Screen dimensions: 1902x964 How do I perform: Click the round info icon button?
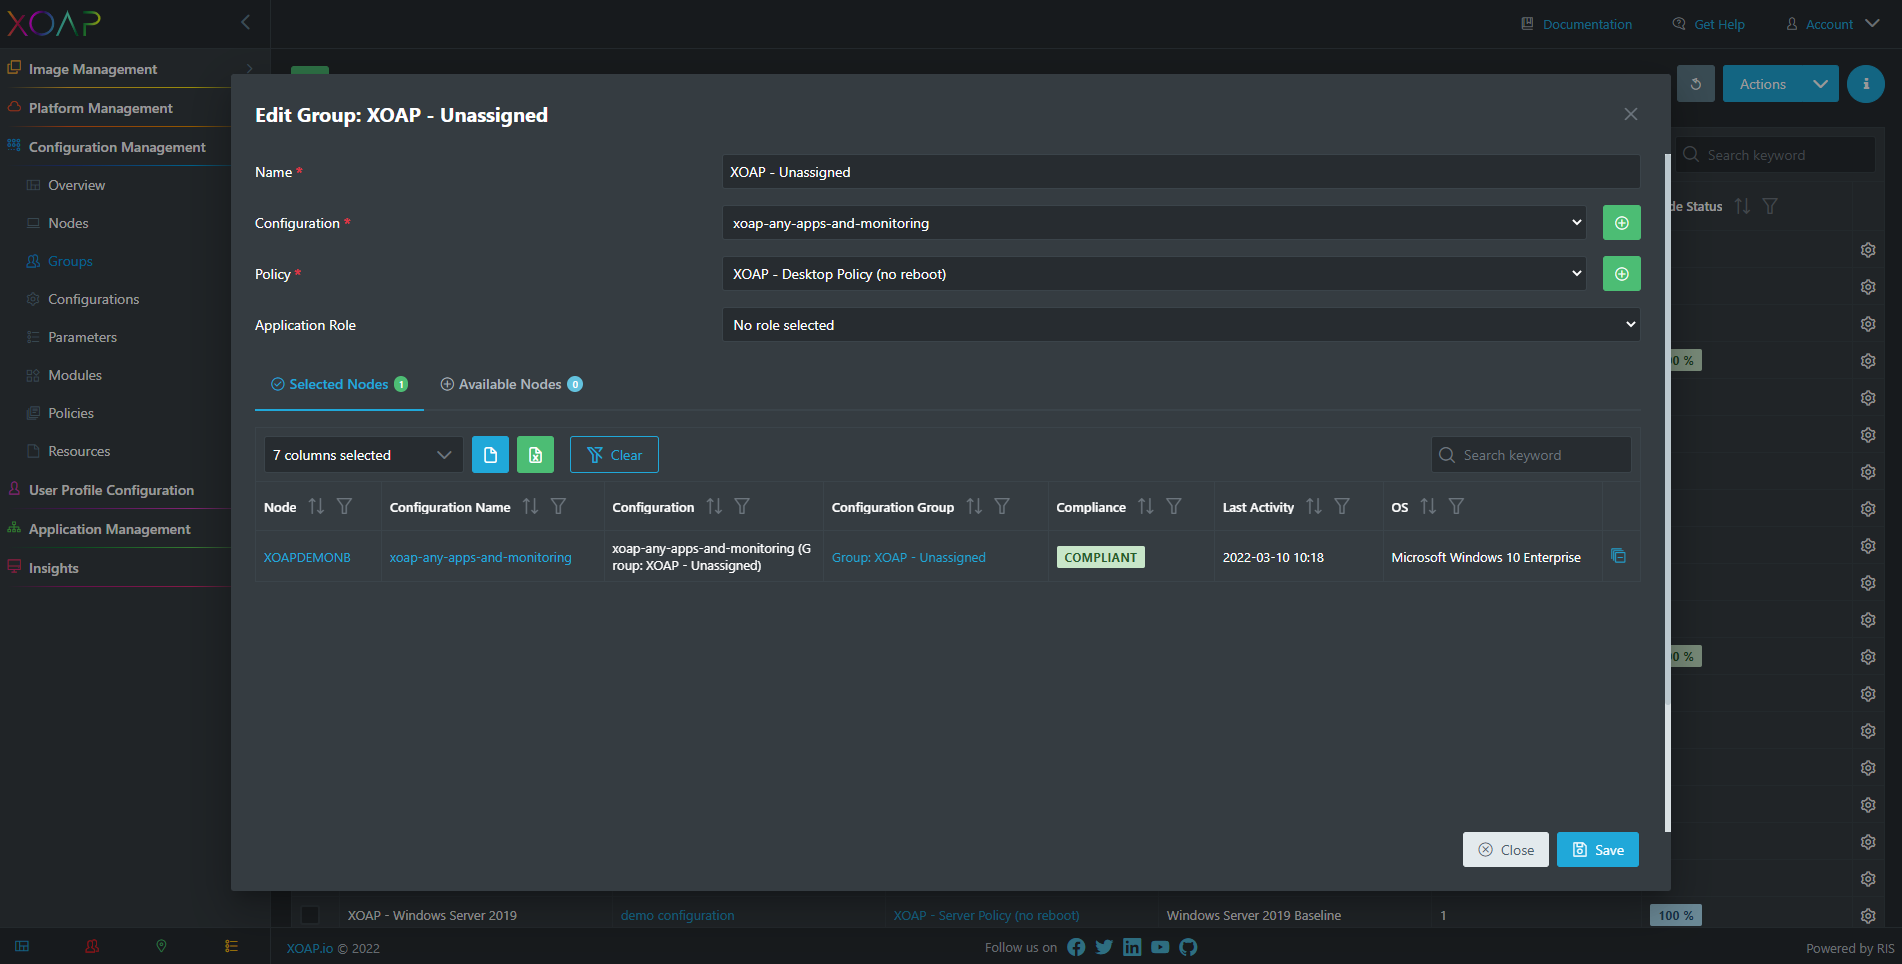[x=1866, y=84]
